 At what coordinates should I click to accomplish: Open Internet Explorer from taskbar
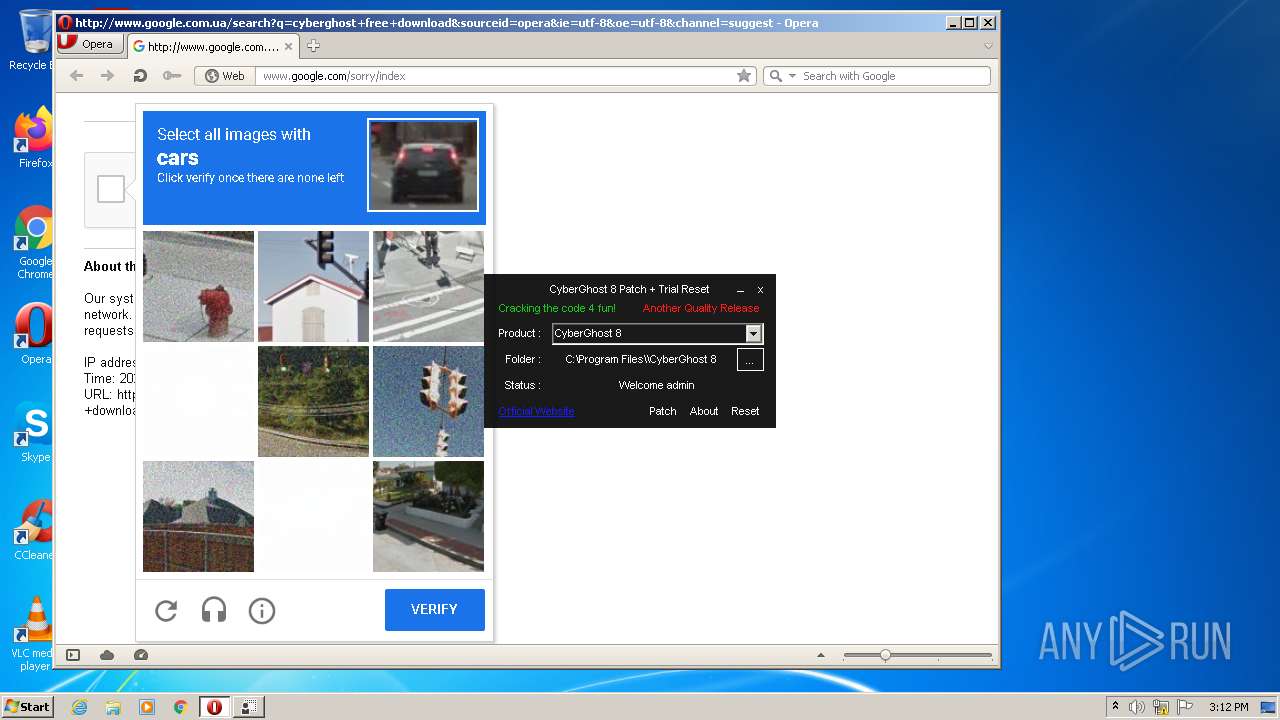click(79, 707)
